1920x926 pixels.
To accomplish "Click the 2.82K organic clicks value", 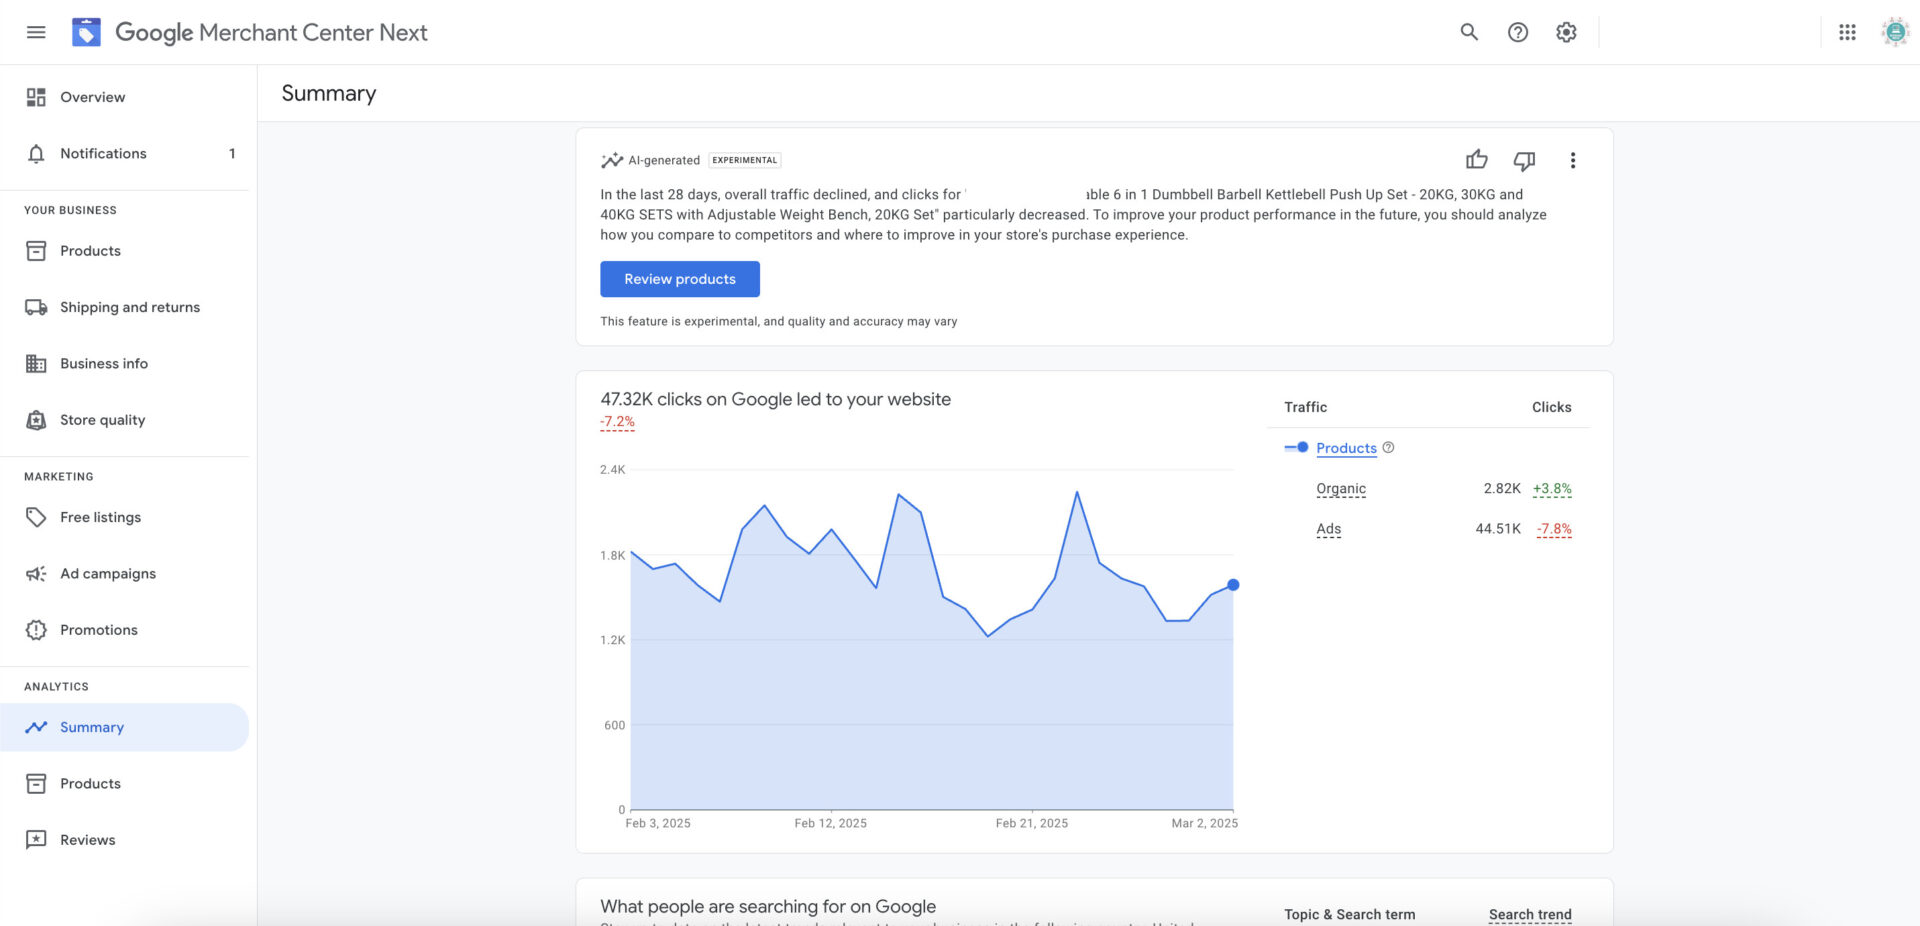I will click(1502, 489).
